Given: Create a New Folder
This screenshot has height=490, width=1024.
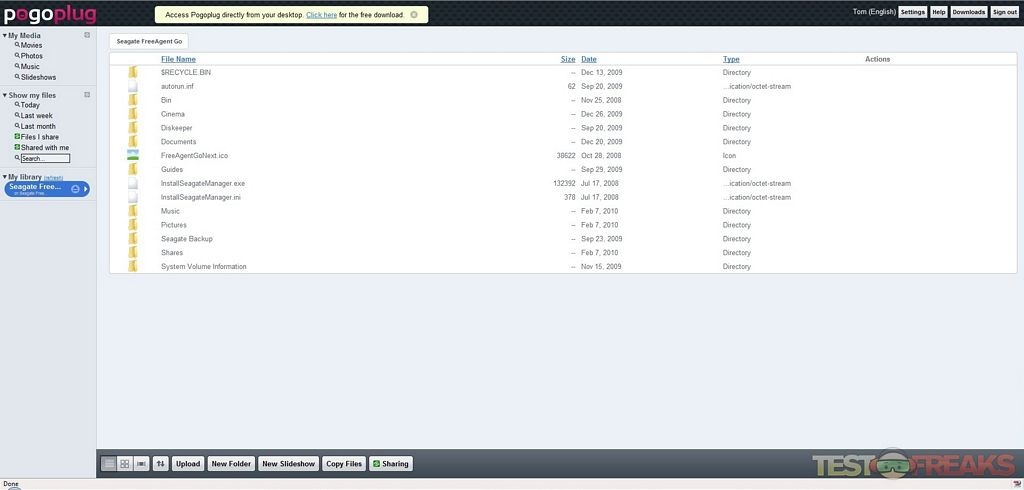Looking at the screenshot, I should pyautogui.click(x=231, y=464).
